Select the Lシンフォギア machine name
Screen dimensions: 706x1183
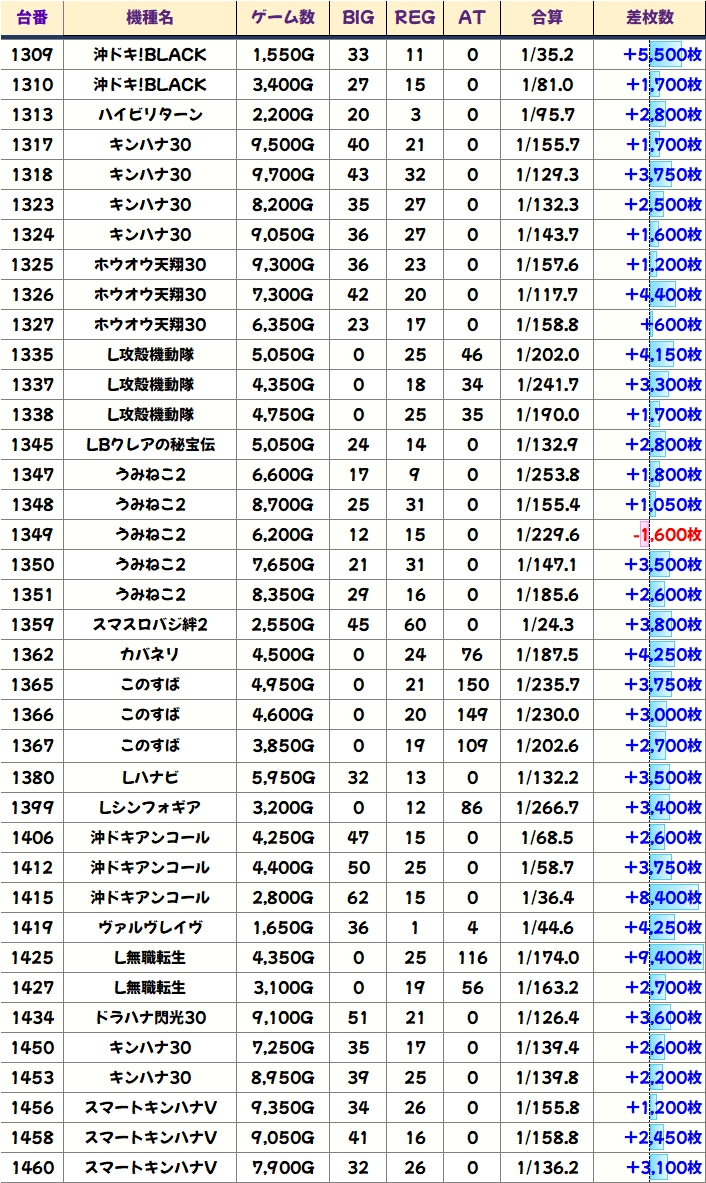150,807
